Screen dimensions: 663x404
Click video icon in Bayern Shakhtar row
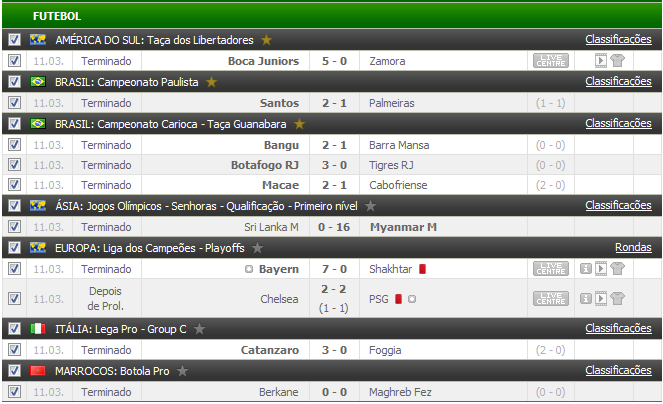pos(600,269)
